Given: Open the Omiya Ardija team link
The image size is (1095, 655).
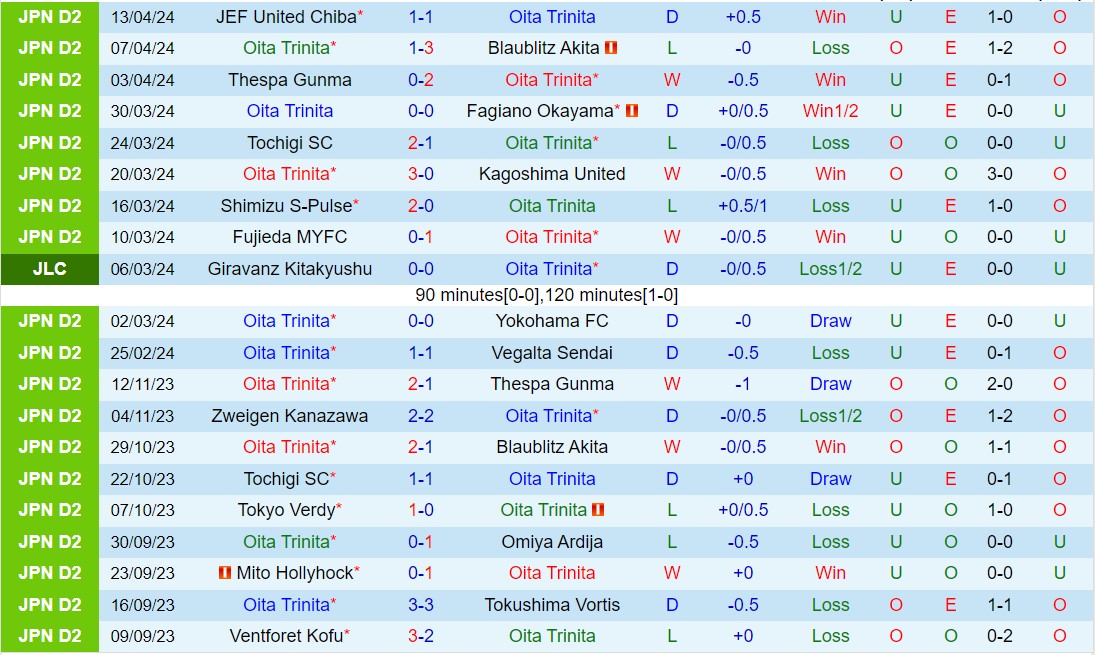Looking at the screenshot, I should coord(552,542).
